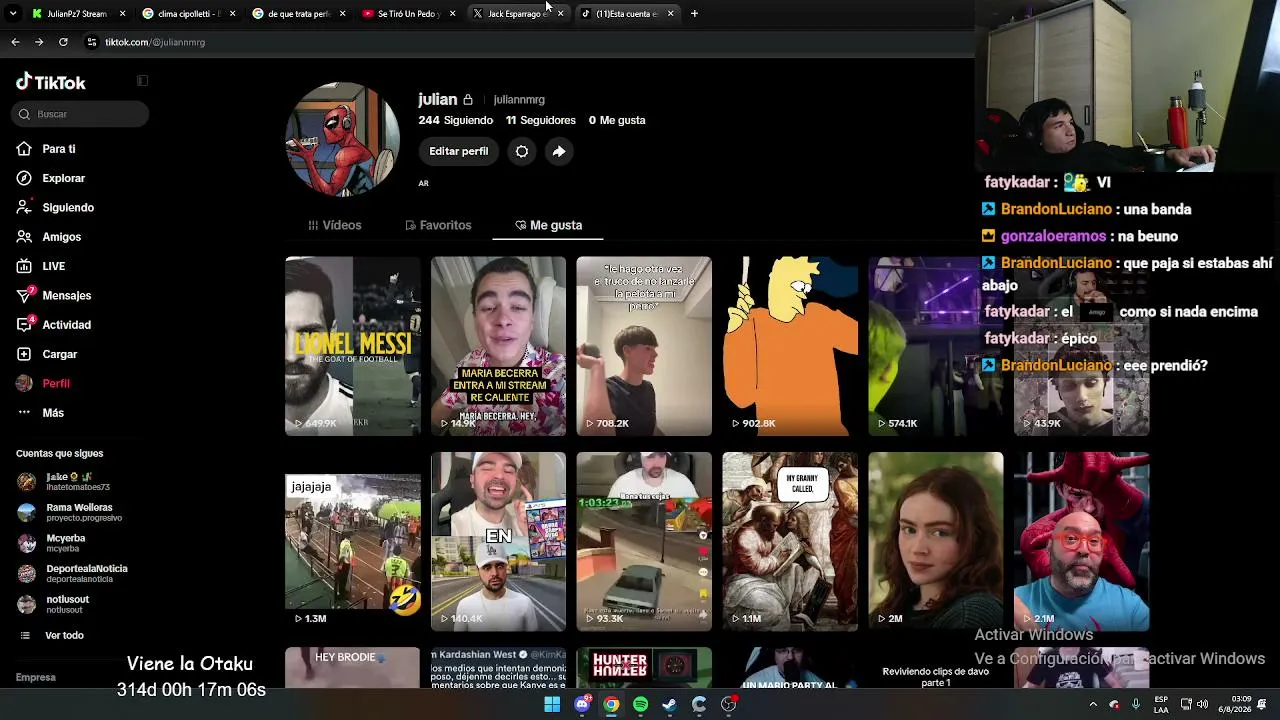Collapse the TikTok sidebar panel
The height and width of the screenshot is (720, 1280).
[142, 81]
